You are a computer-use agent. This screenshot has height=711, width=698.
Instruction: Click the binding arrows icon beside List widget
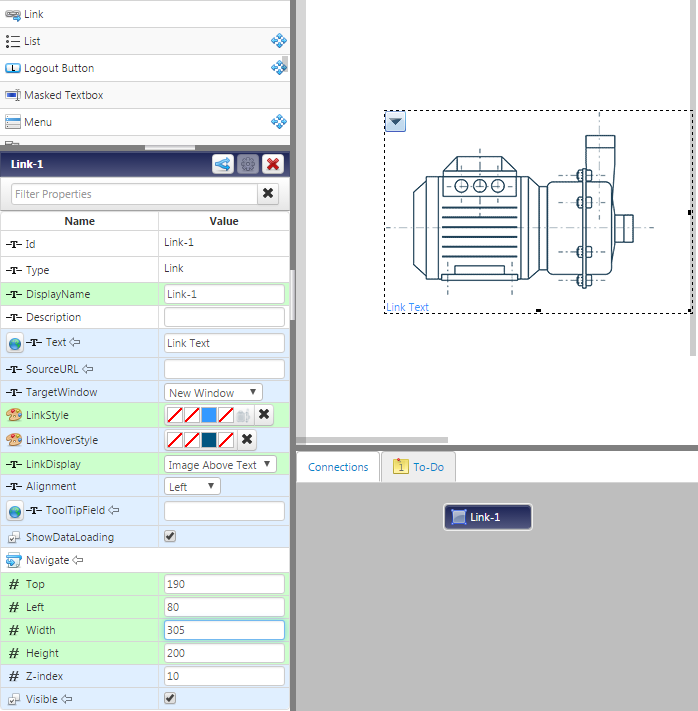(x=278, y=41)
